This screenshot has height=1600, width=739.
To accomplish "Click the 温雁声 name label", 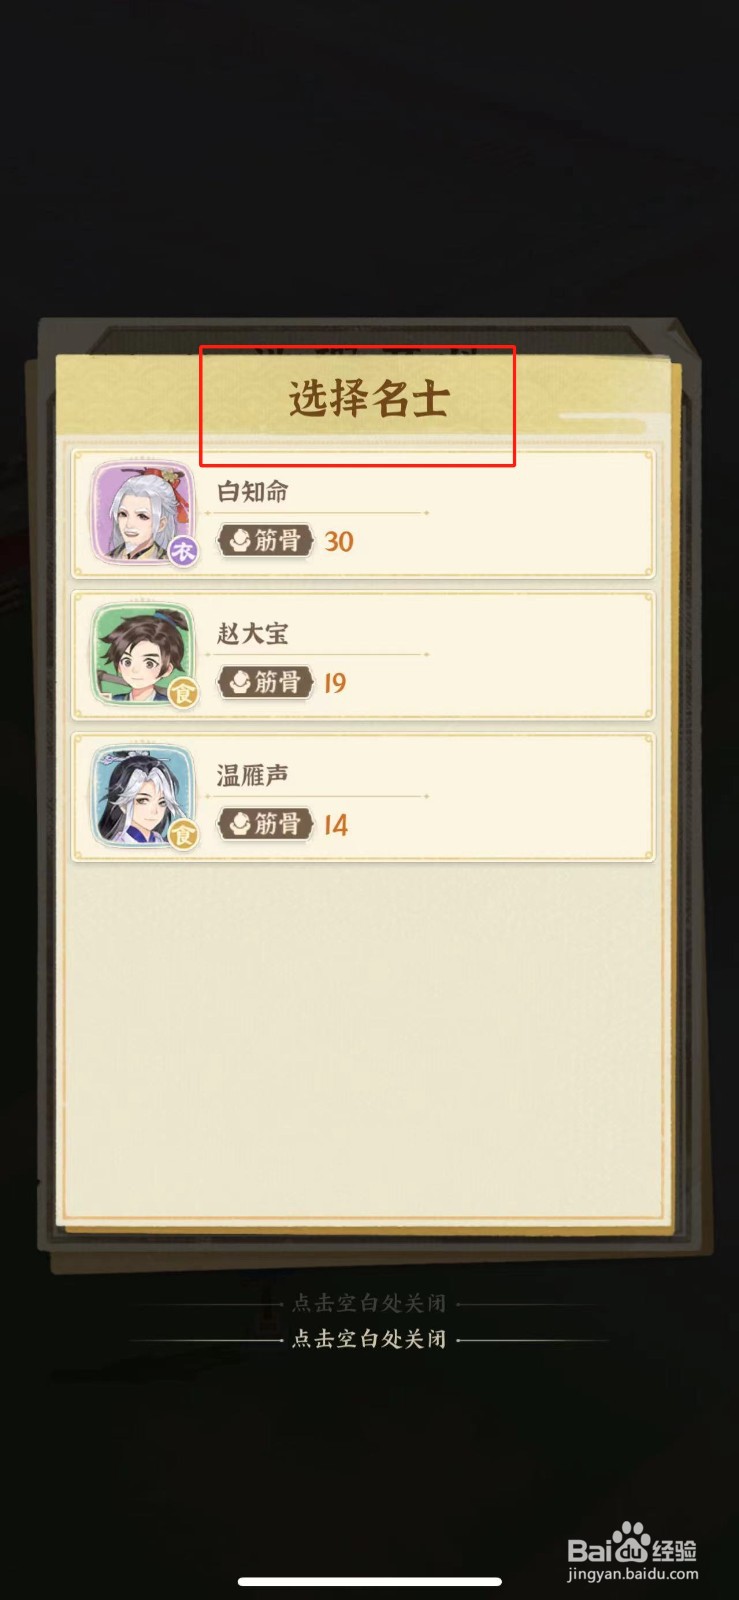I will [x=253, y=776].
